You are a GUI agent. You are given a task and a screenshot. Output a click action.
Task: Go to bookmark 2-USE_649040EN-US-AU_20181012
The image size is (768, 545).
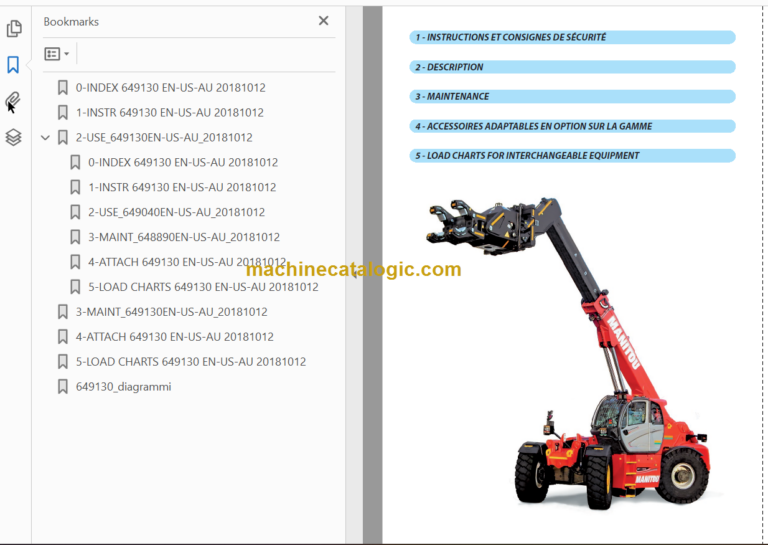tap(176, 213)
